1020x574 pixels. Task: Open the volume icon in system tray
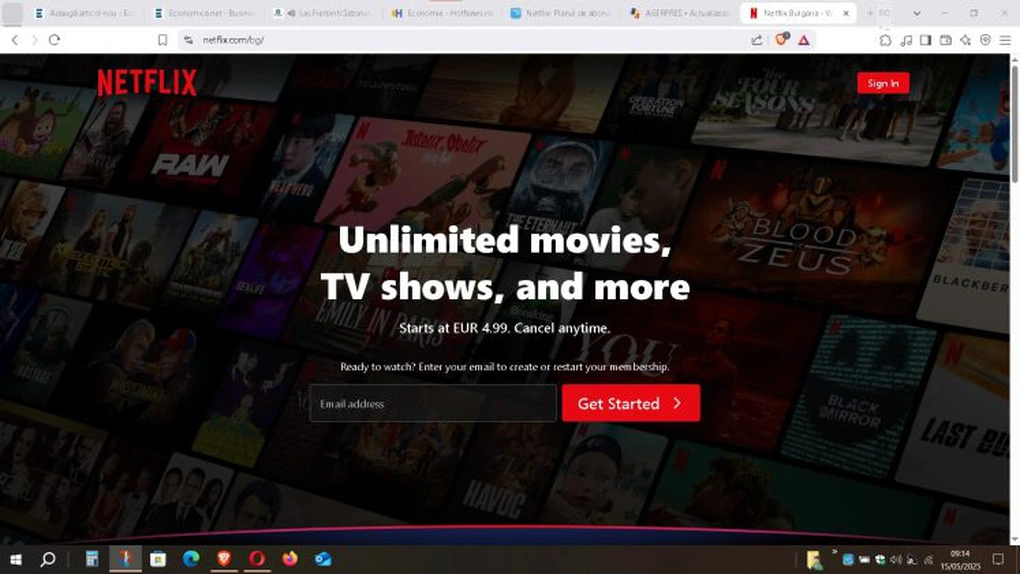[x=896, y=560]
